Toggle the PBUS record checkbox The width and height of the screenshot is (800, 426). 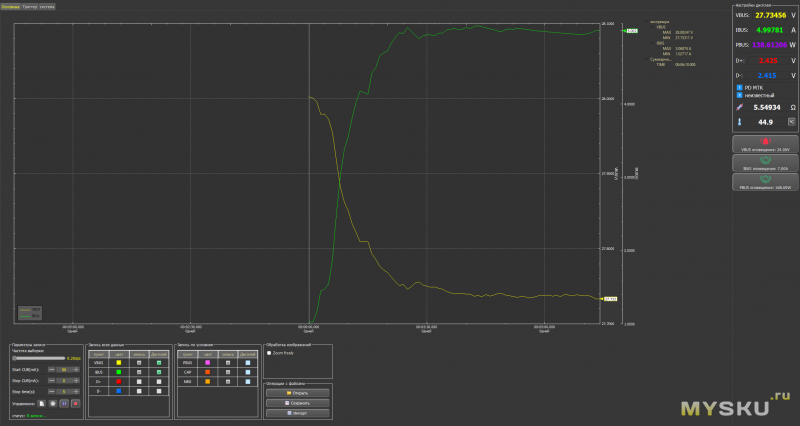228,363
